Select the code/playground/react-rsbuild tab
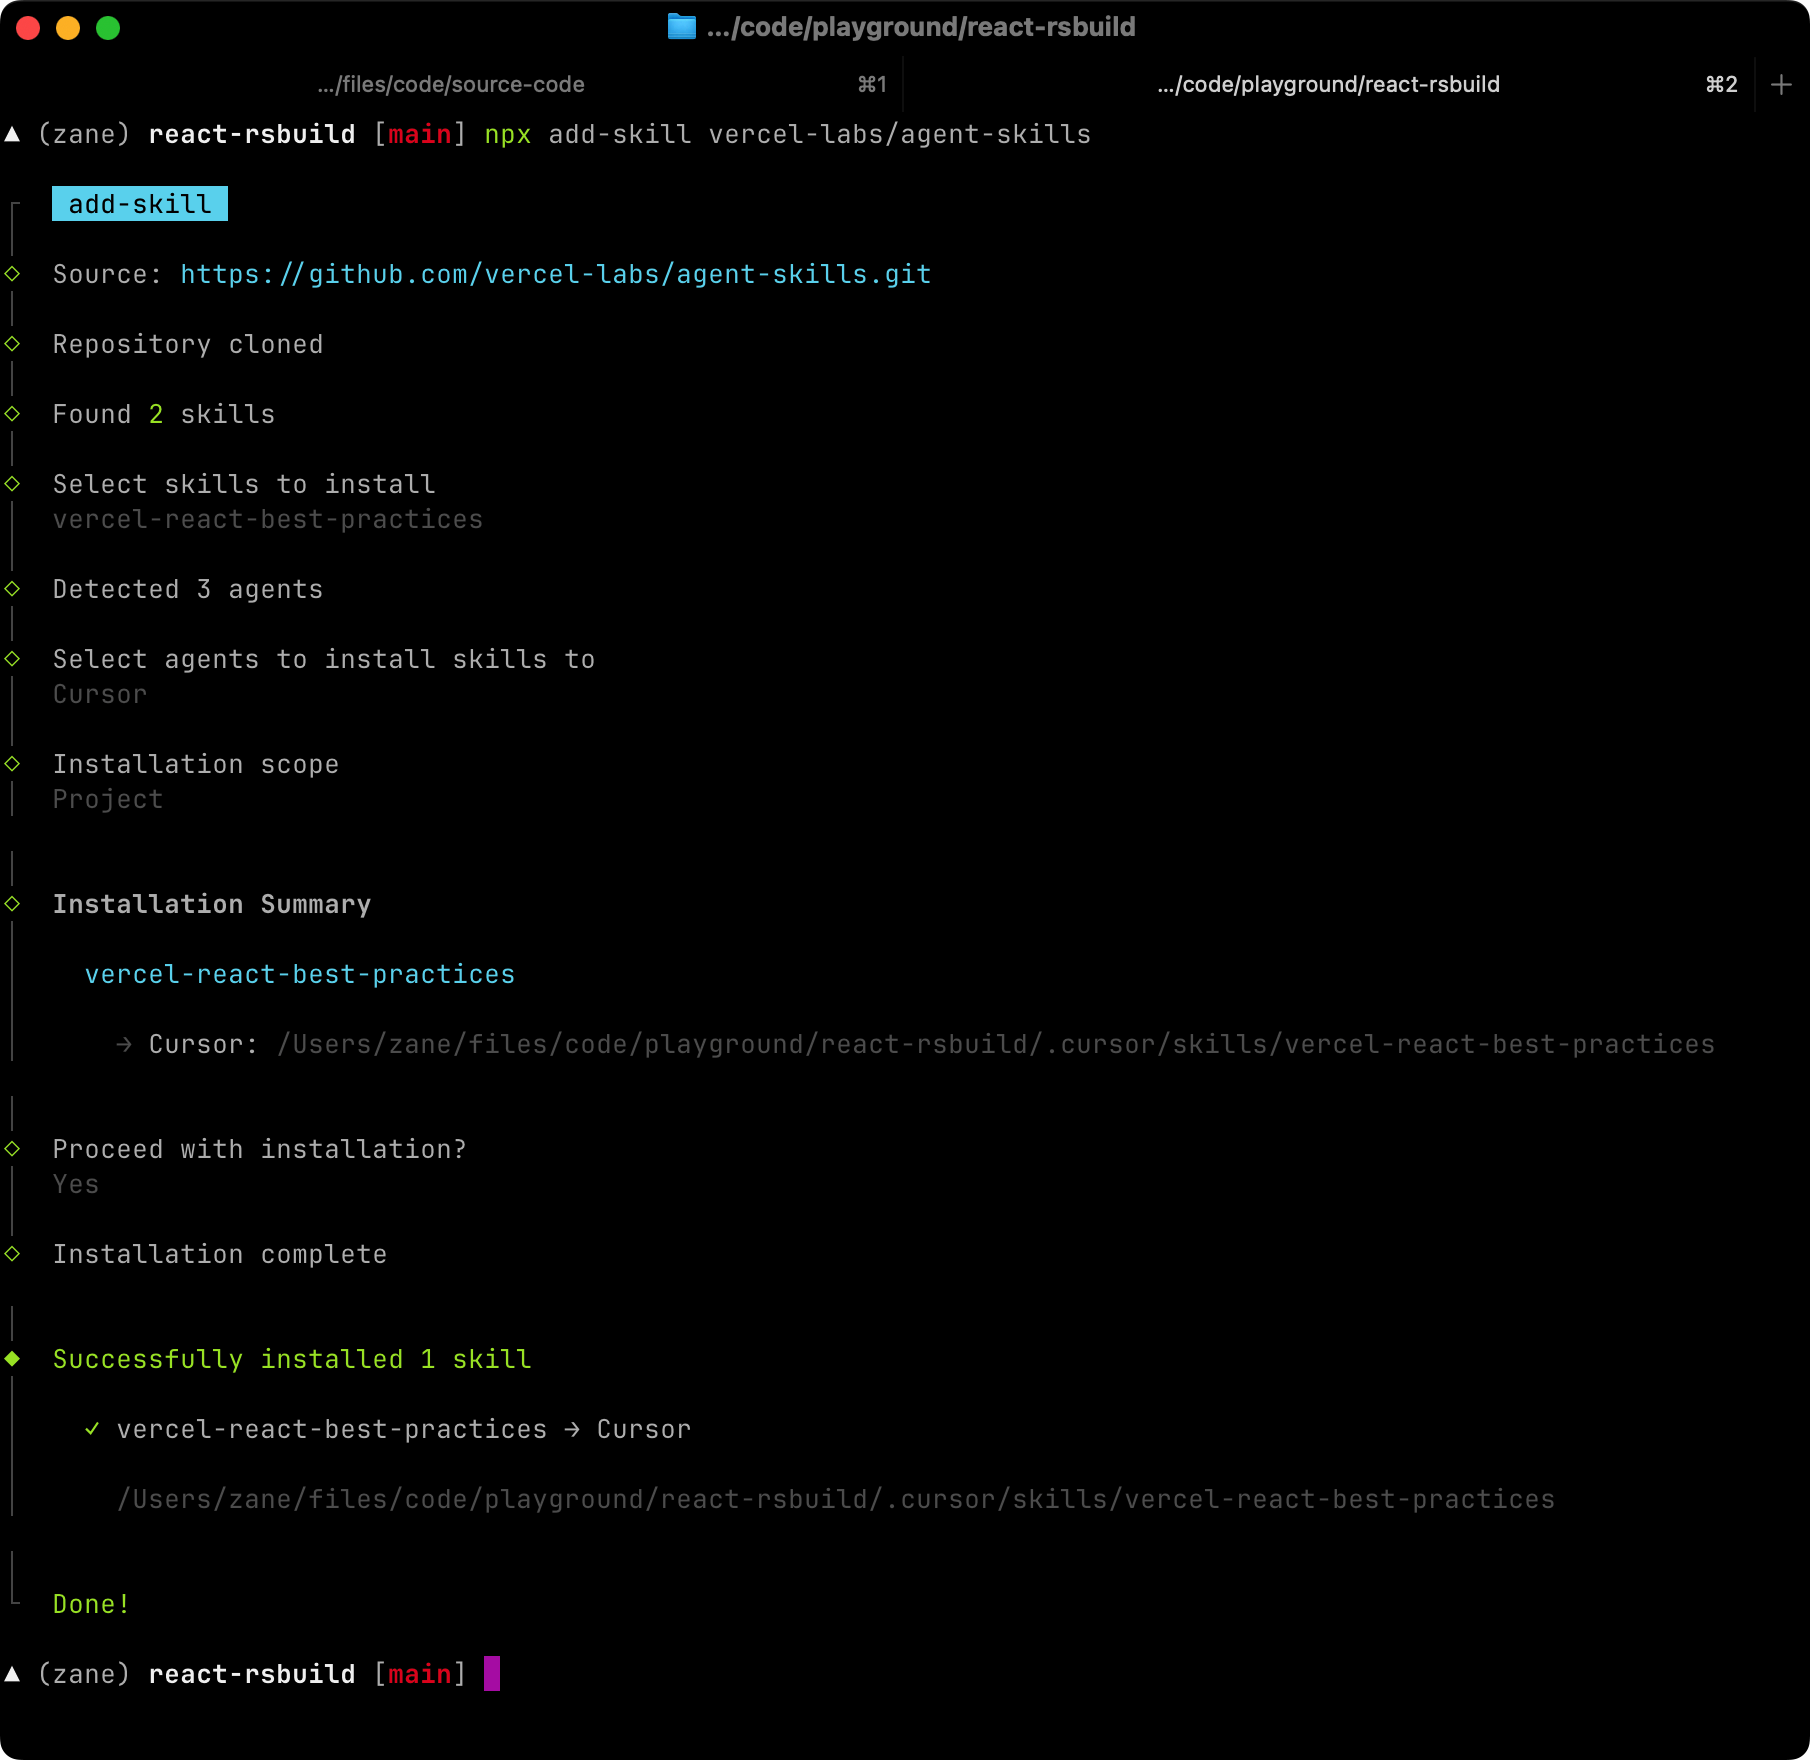 point(1328,85)
